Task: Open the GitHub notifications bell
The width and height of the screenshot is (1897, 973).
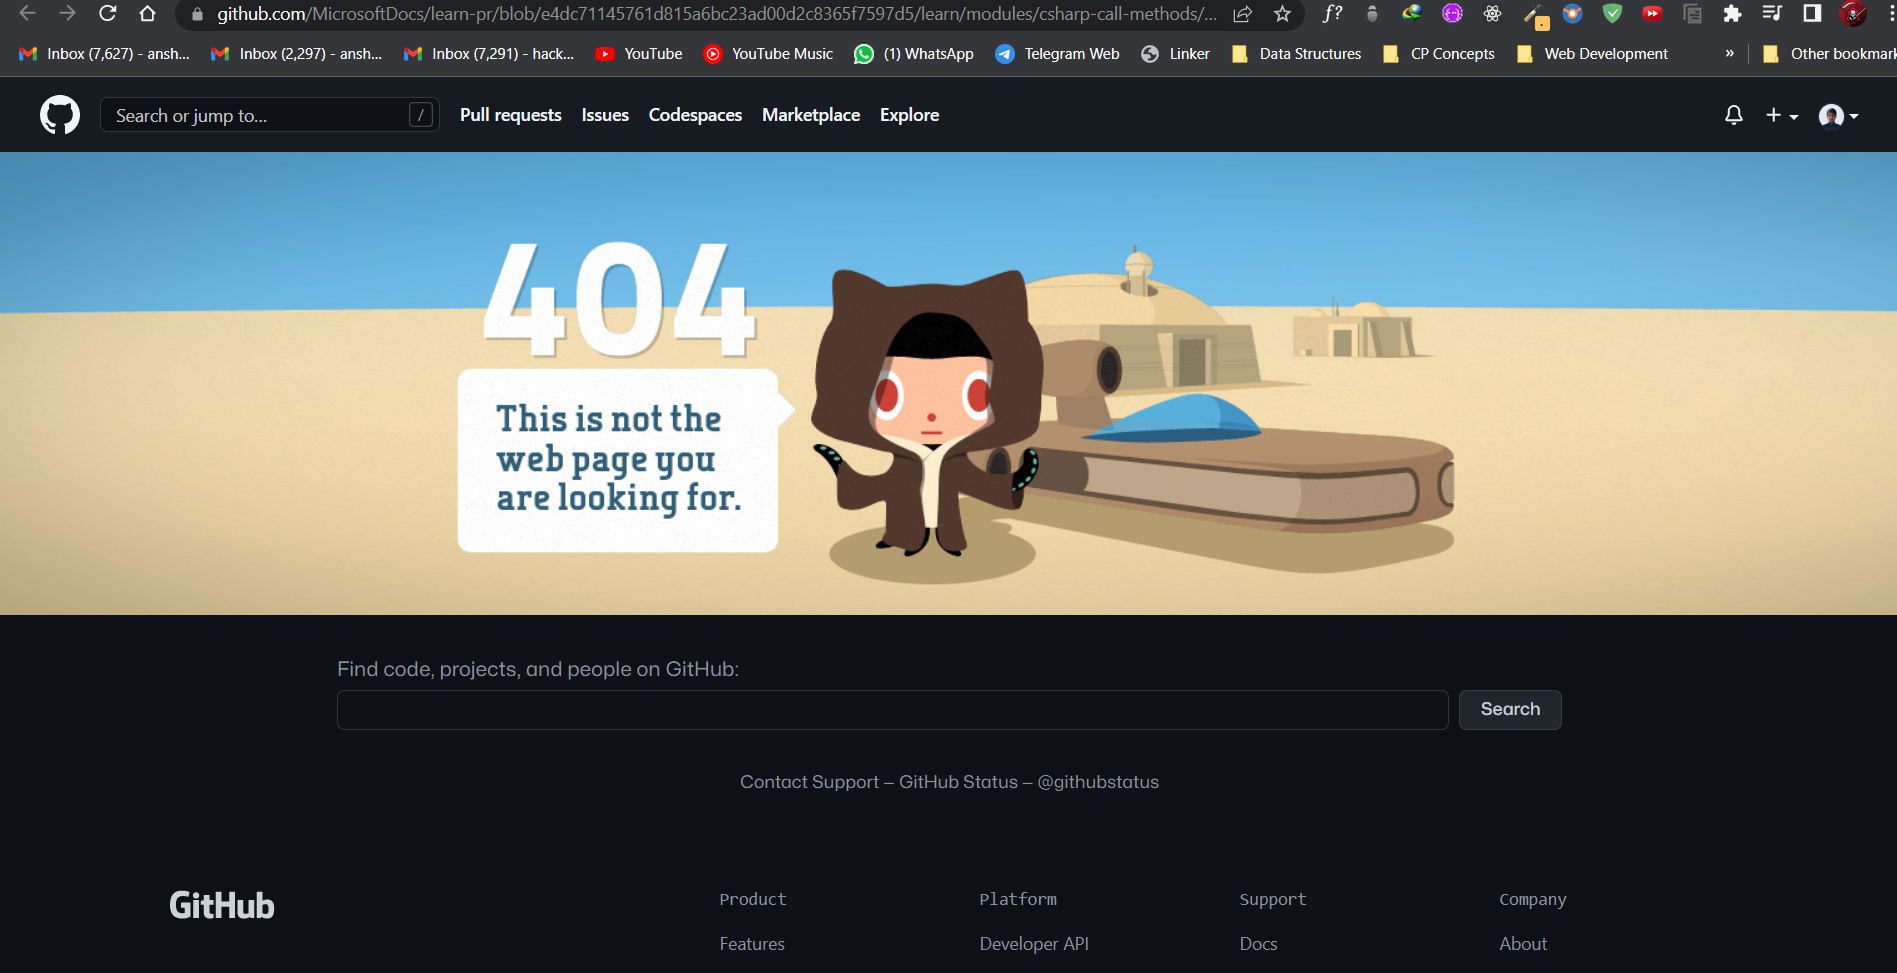Action: coord(1734,115)
